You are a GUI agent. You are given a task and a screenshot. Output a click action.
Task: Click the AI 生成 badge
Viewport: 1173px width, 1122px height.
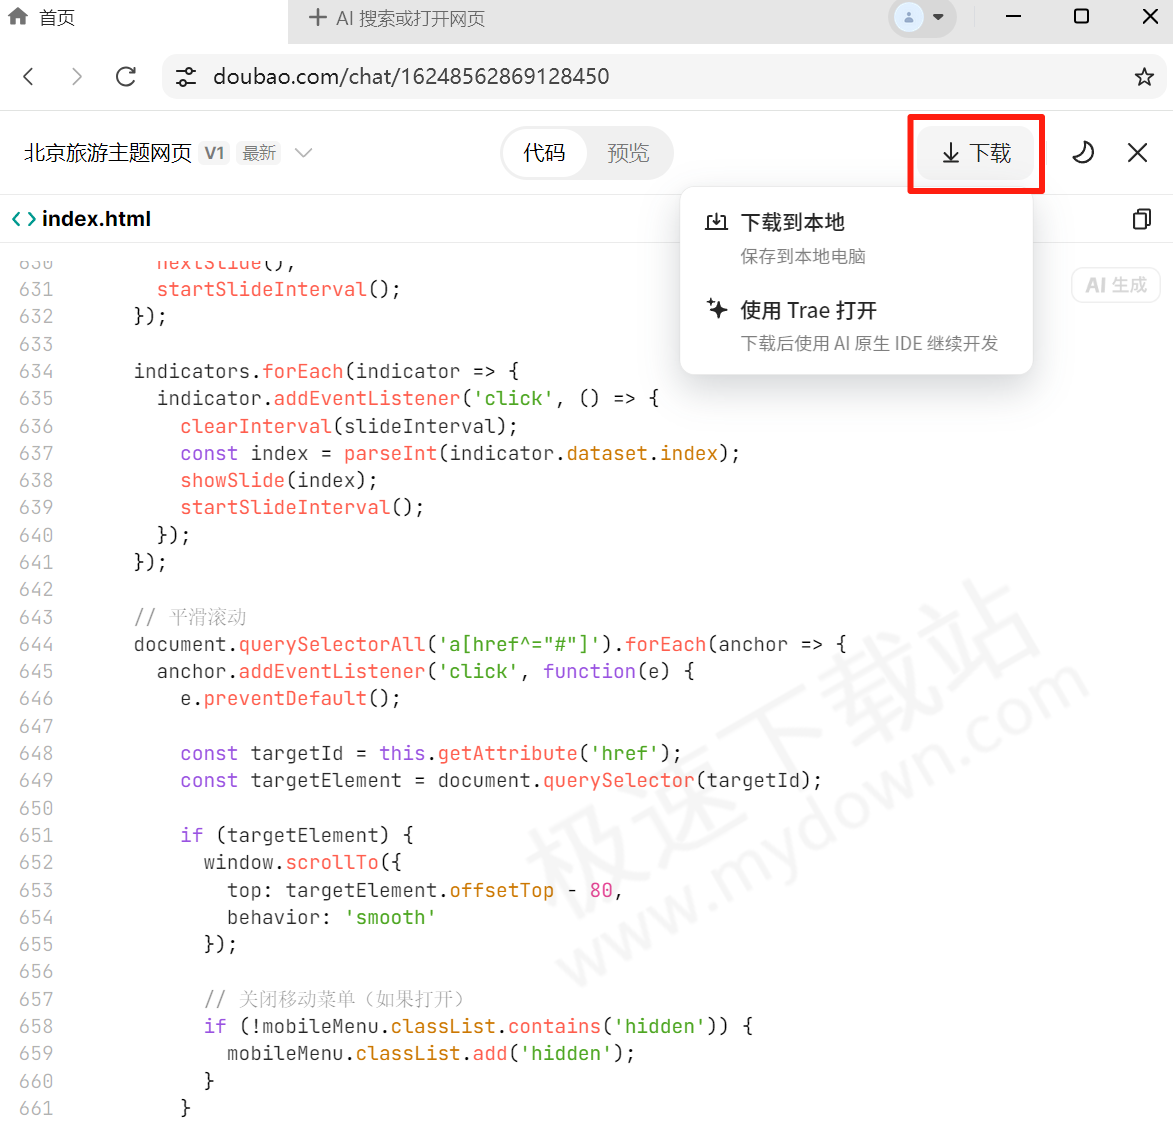pyautogui.click(x=1115, y=284)
